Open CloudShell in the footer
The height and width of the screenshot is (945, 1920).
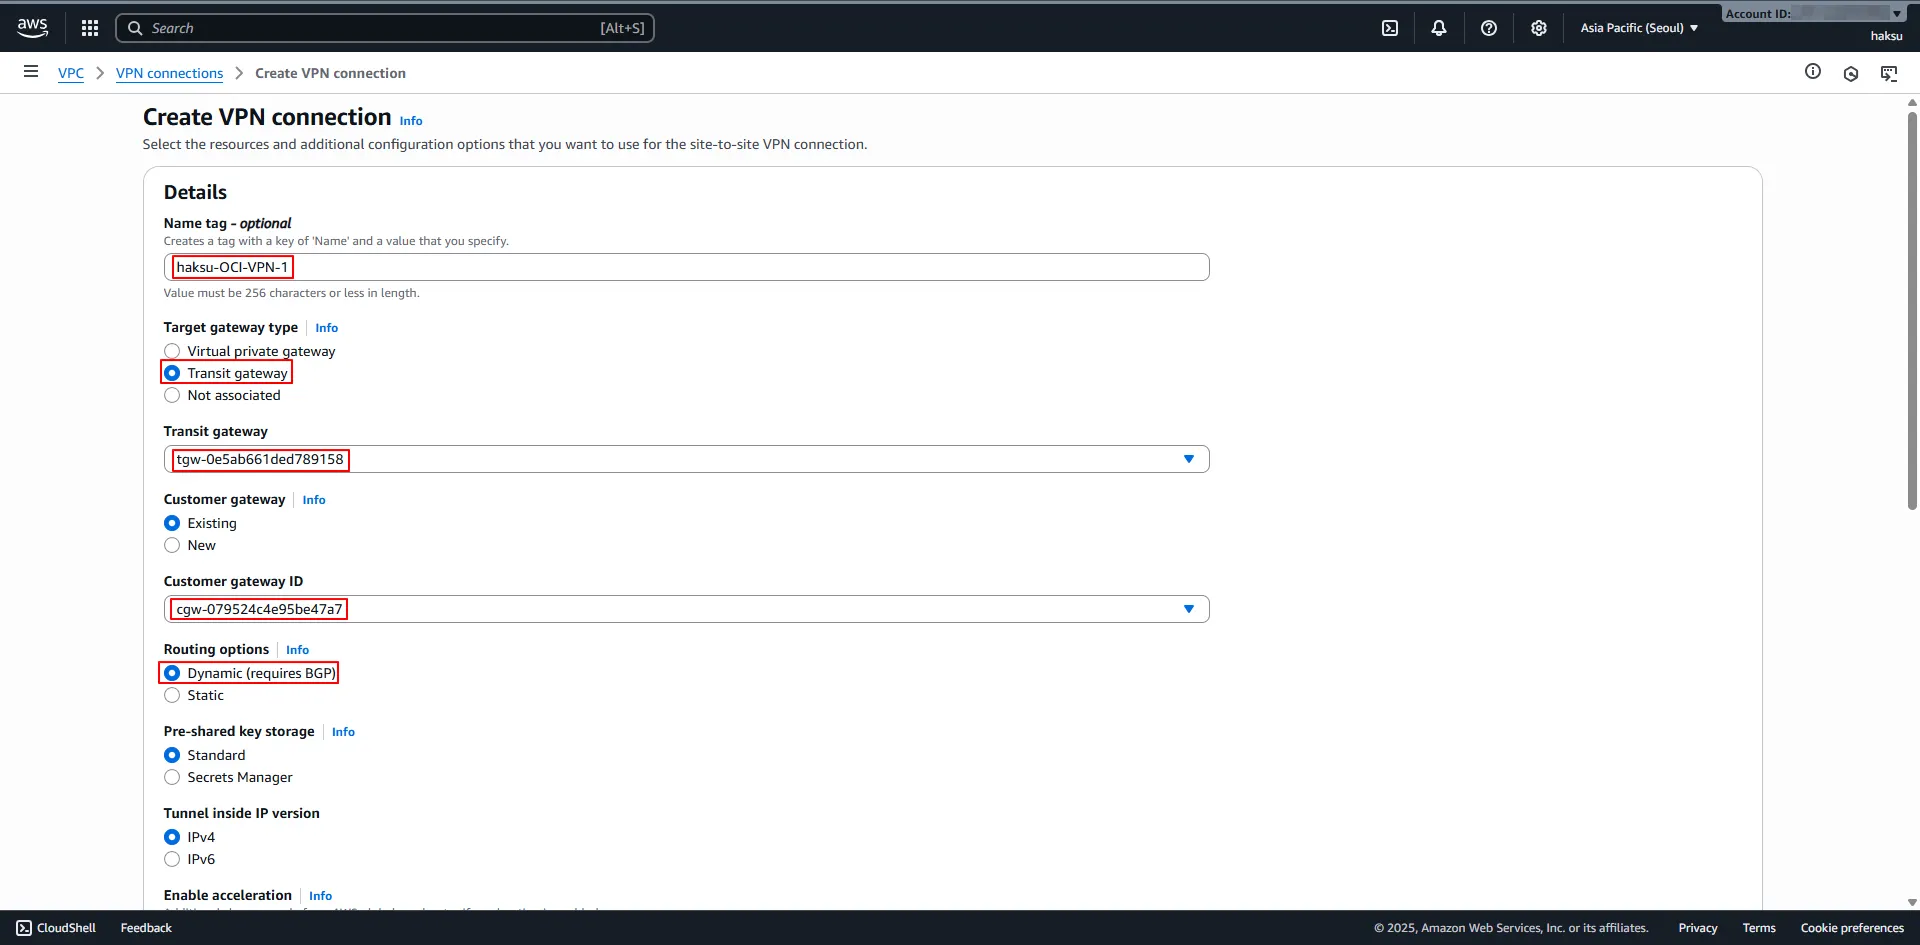coord(56,928)
